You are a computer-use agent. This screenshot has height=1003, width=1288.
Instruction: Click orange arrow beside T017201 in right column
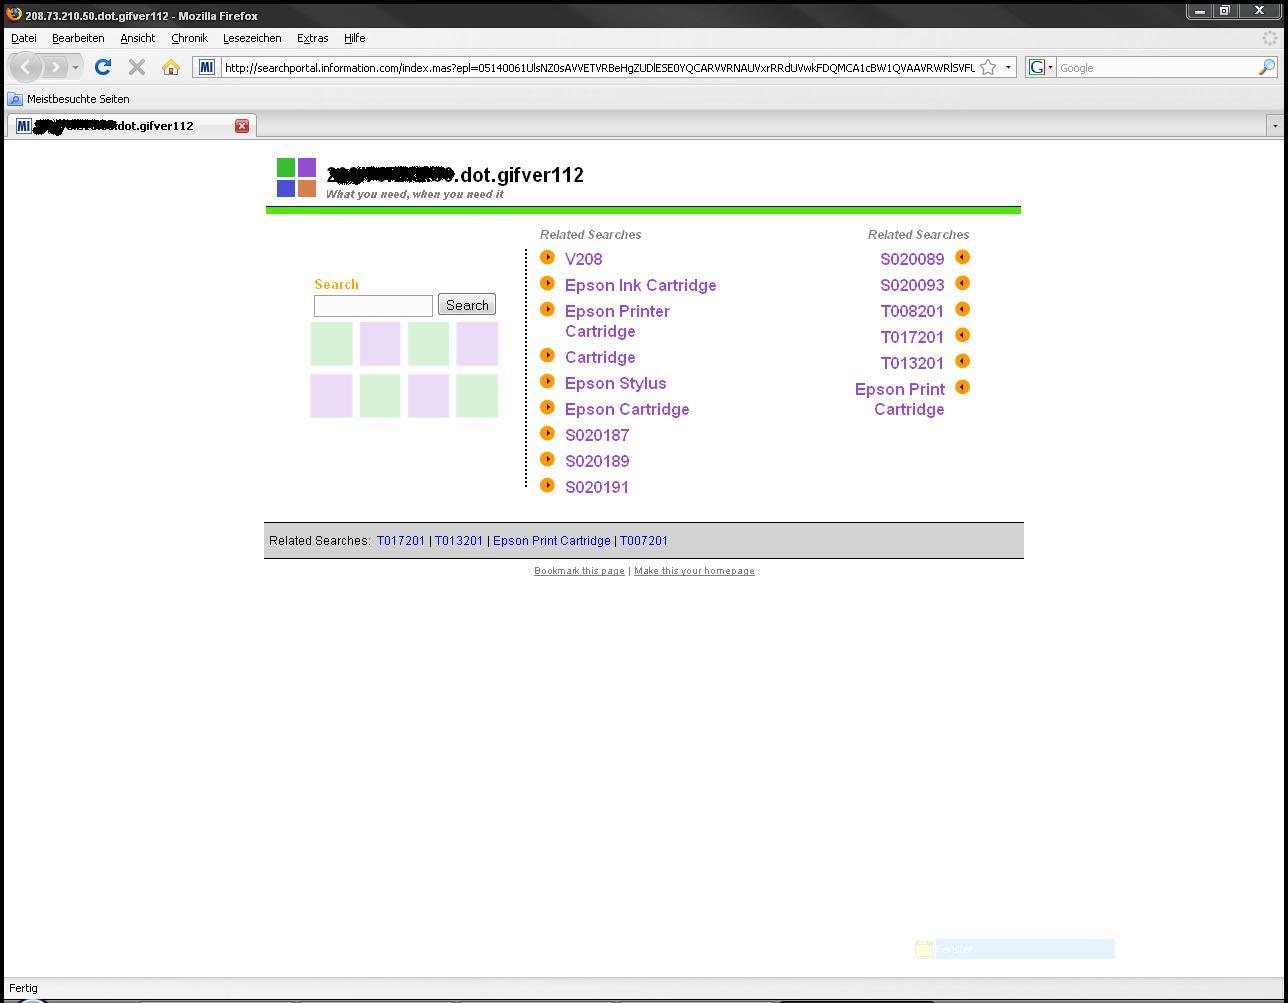[x=962, y=335]
